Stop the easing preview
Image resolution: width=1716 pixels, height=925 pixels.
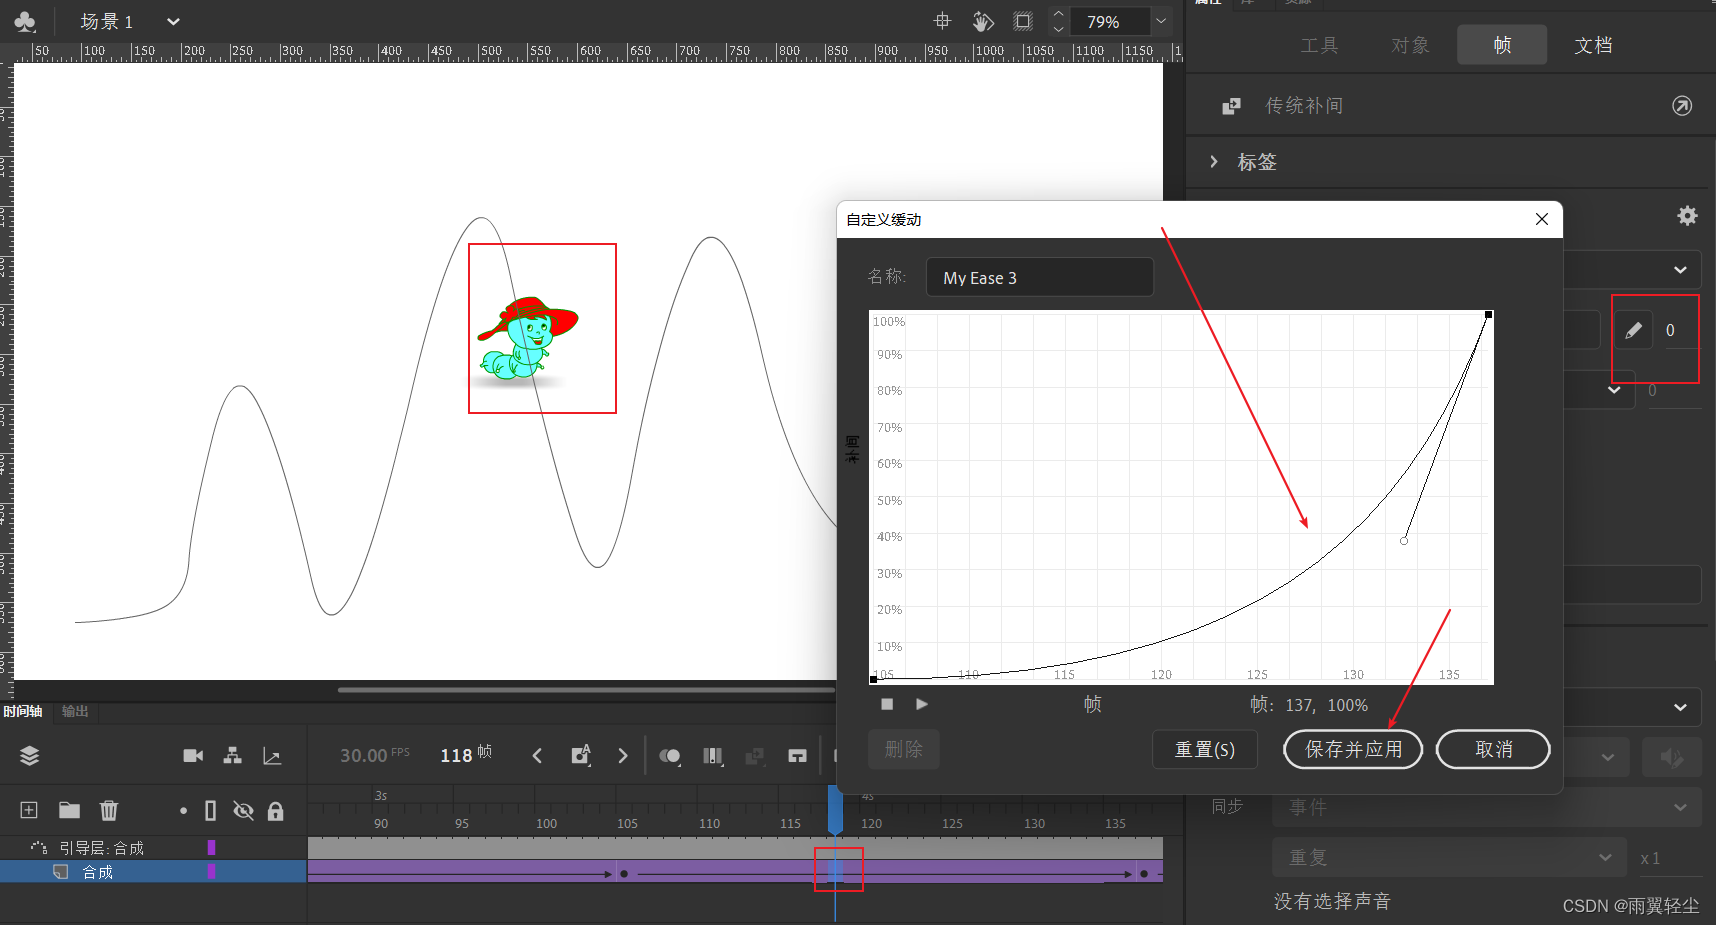(x=887, y=704)
